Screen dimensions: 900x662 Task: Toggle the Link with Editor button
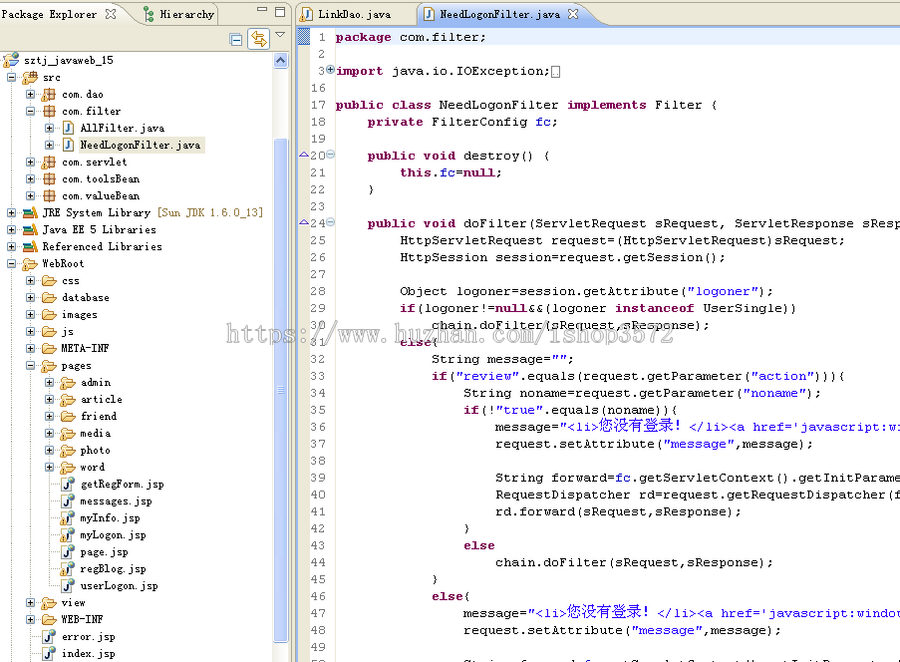(x=259, y=38)
